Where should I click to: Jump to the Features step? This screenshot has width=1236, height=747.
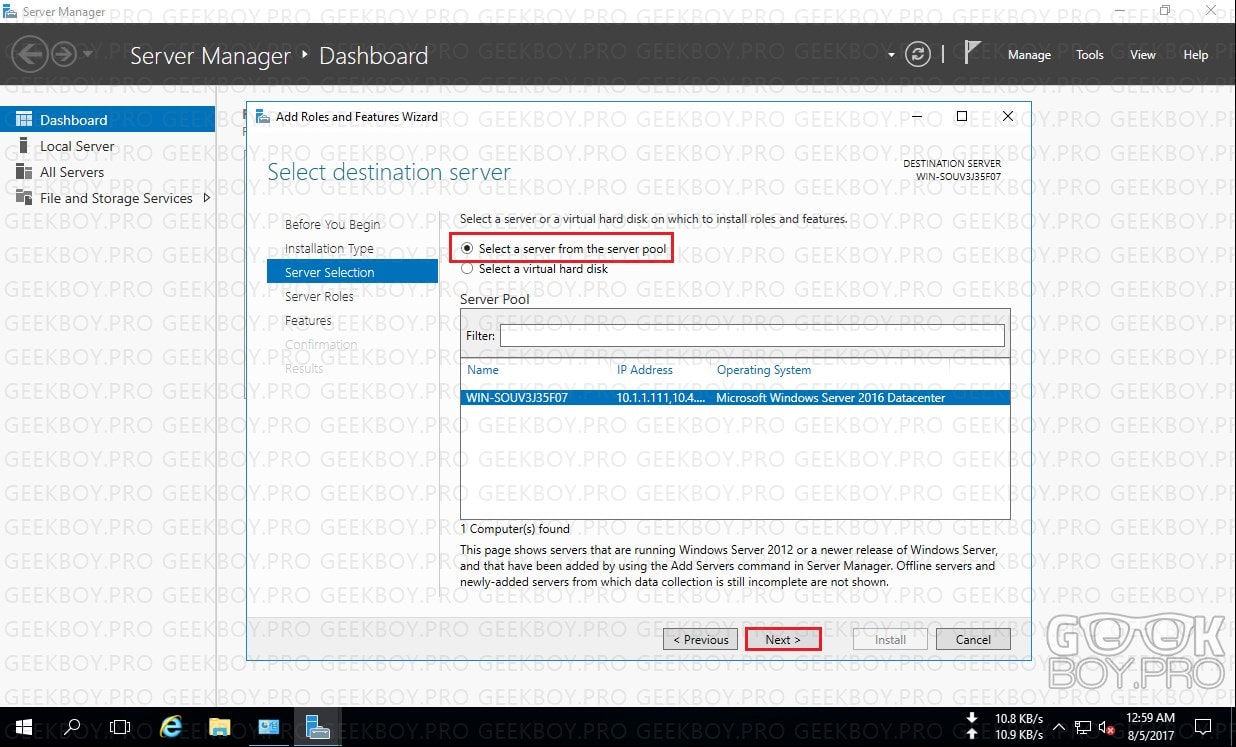(x=308, y=320)
